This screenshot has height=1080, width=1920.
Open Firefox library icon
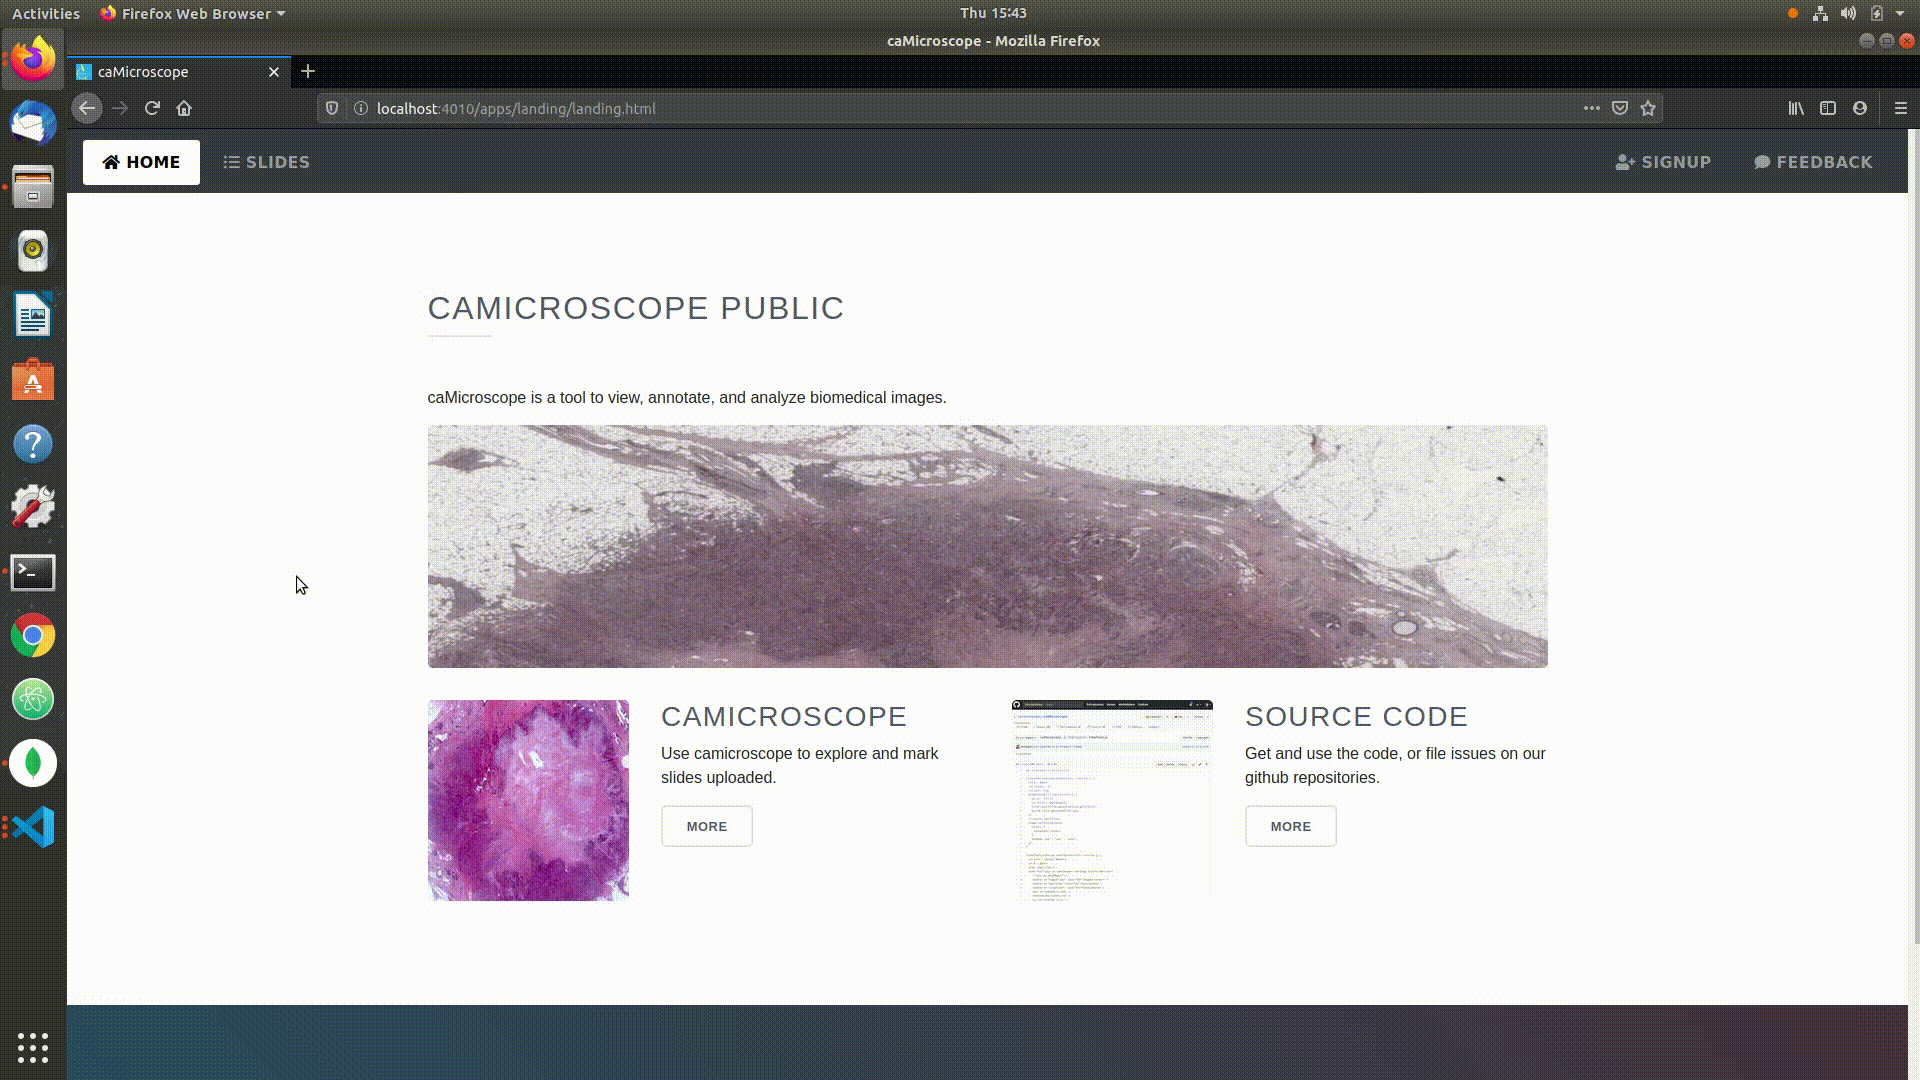click(1796, 108)
